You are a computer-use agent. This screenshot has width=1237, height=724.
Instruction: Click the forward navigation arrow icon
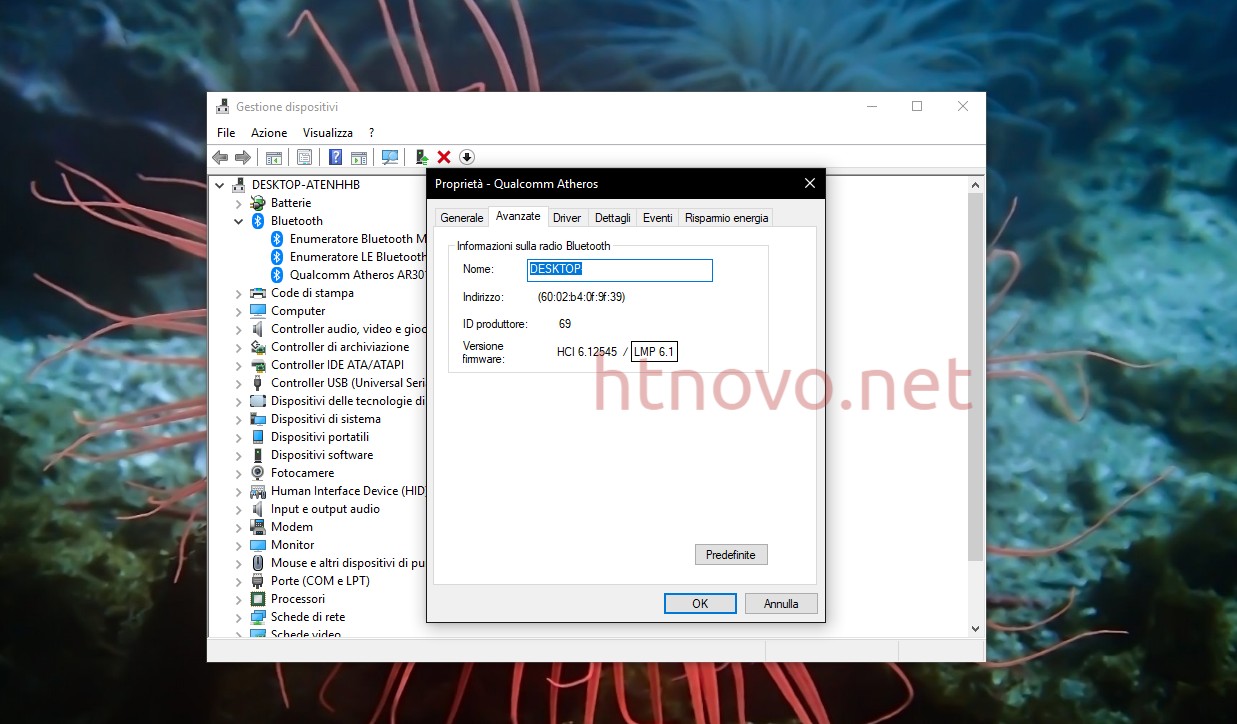click(x=243, y=157)
